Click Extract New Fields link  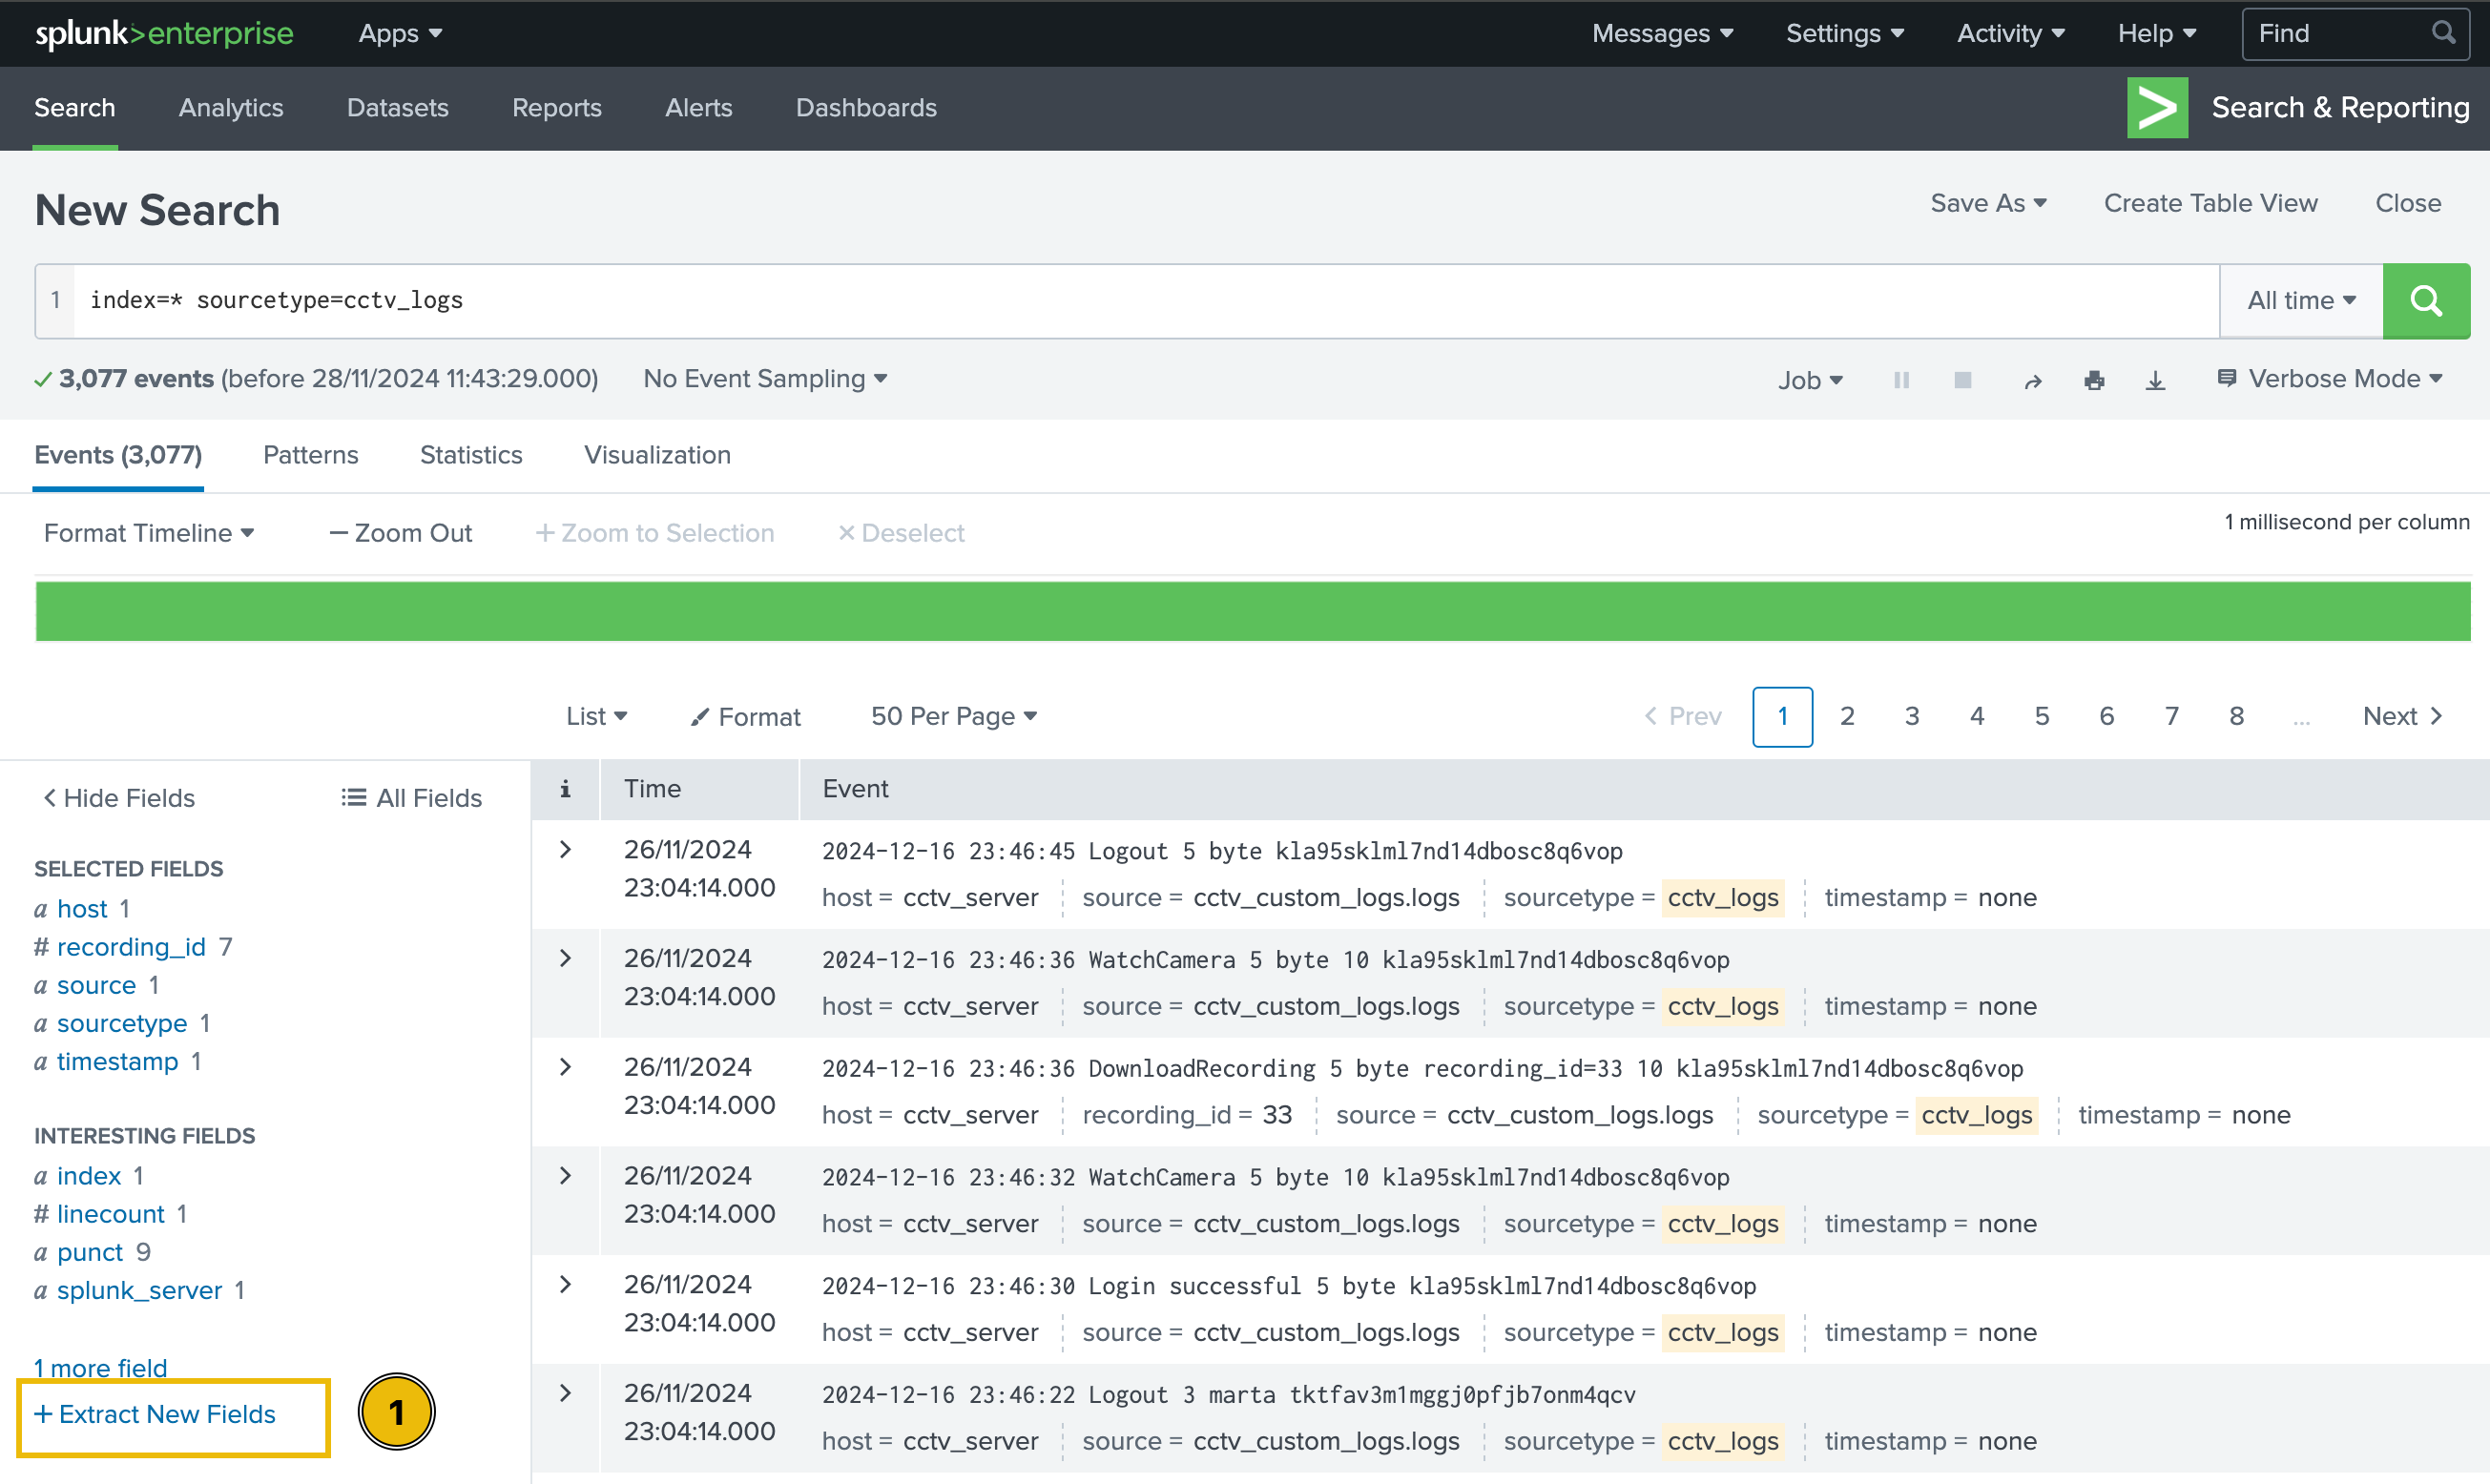click(155, 1414)
